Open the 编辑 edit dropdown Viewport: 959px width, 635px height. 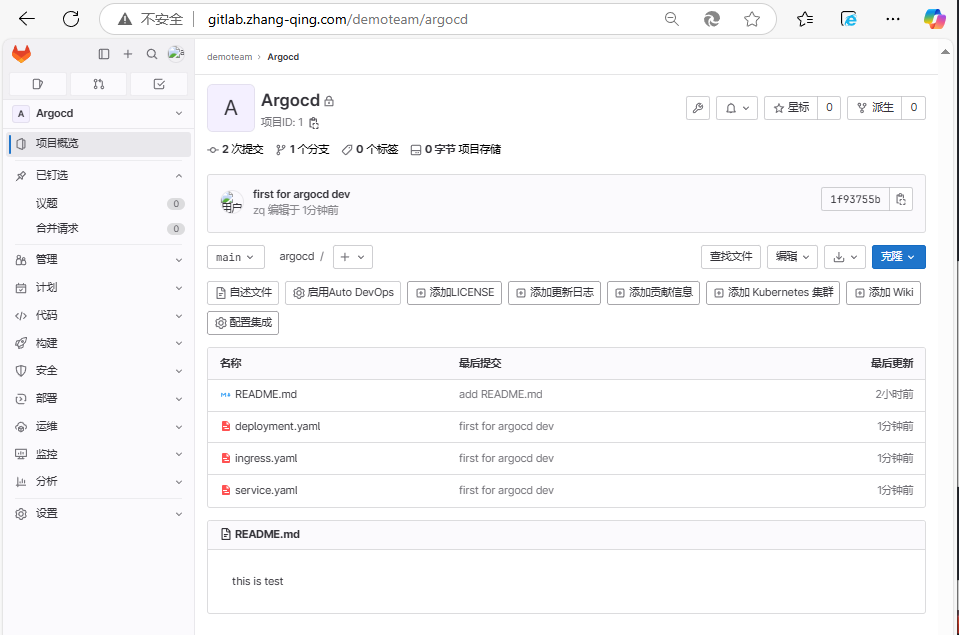point(793,257)
